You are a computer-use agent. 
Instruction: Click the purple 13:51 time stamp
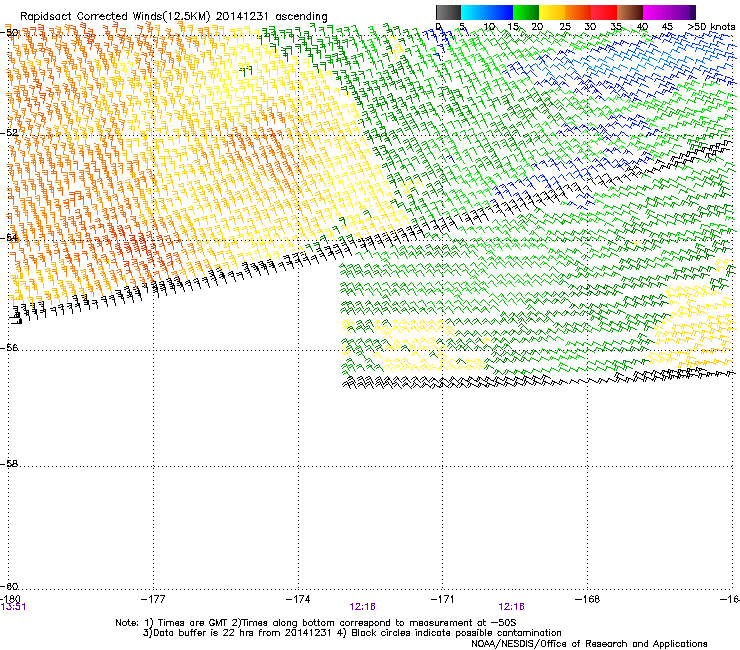pyautogui.click(x=13, y=607)
